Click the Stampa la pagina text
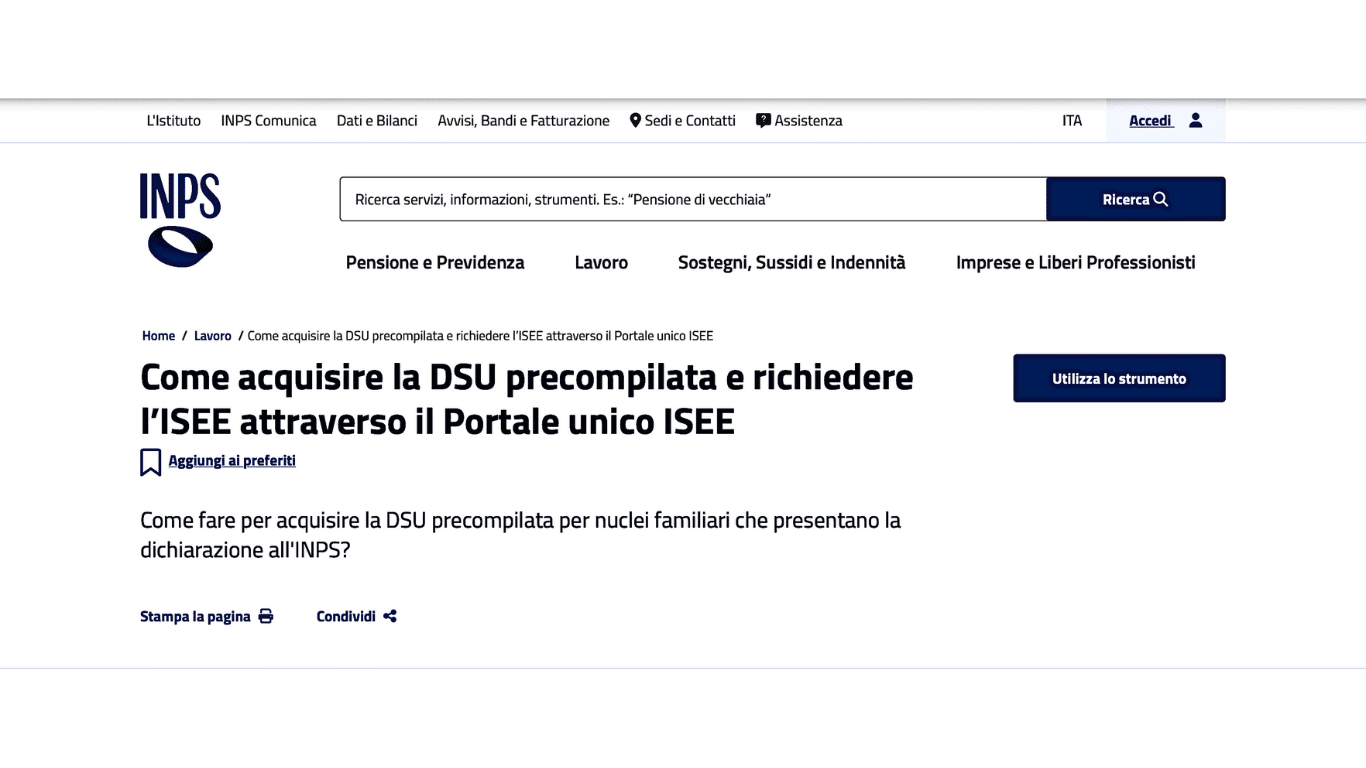The image size is (1366, 768). [195, 616]
